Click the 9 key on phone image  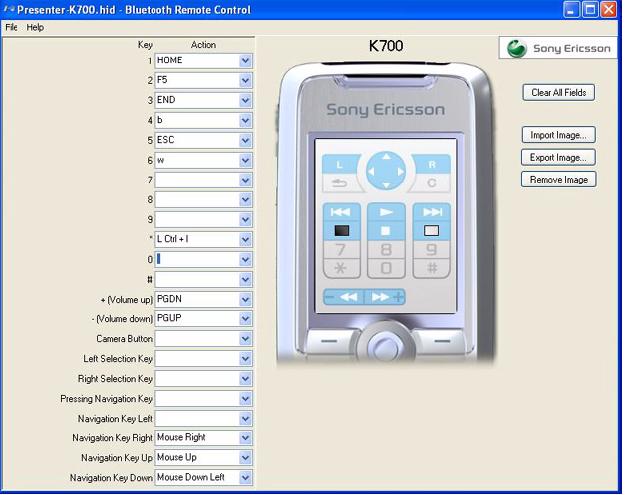(x=431, y=249)
